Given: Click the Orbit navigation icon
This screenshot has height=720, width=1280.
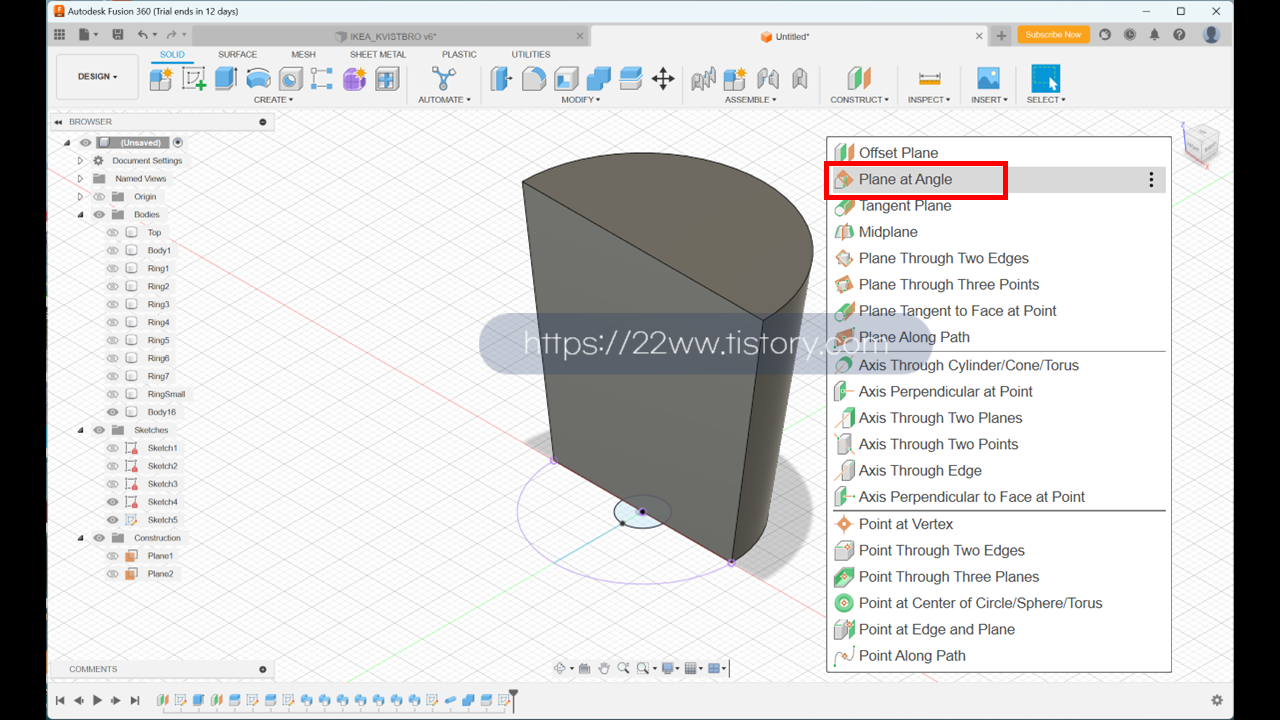Looking at the screenshot, I should pyautogui.click(x=560, y=668).
